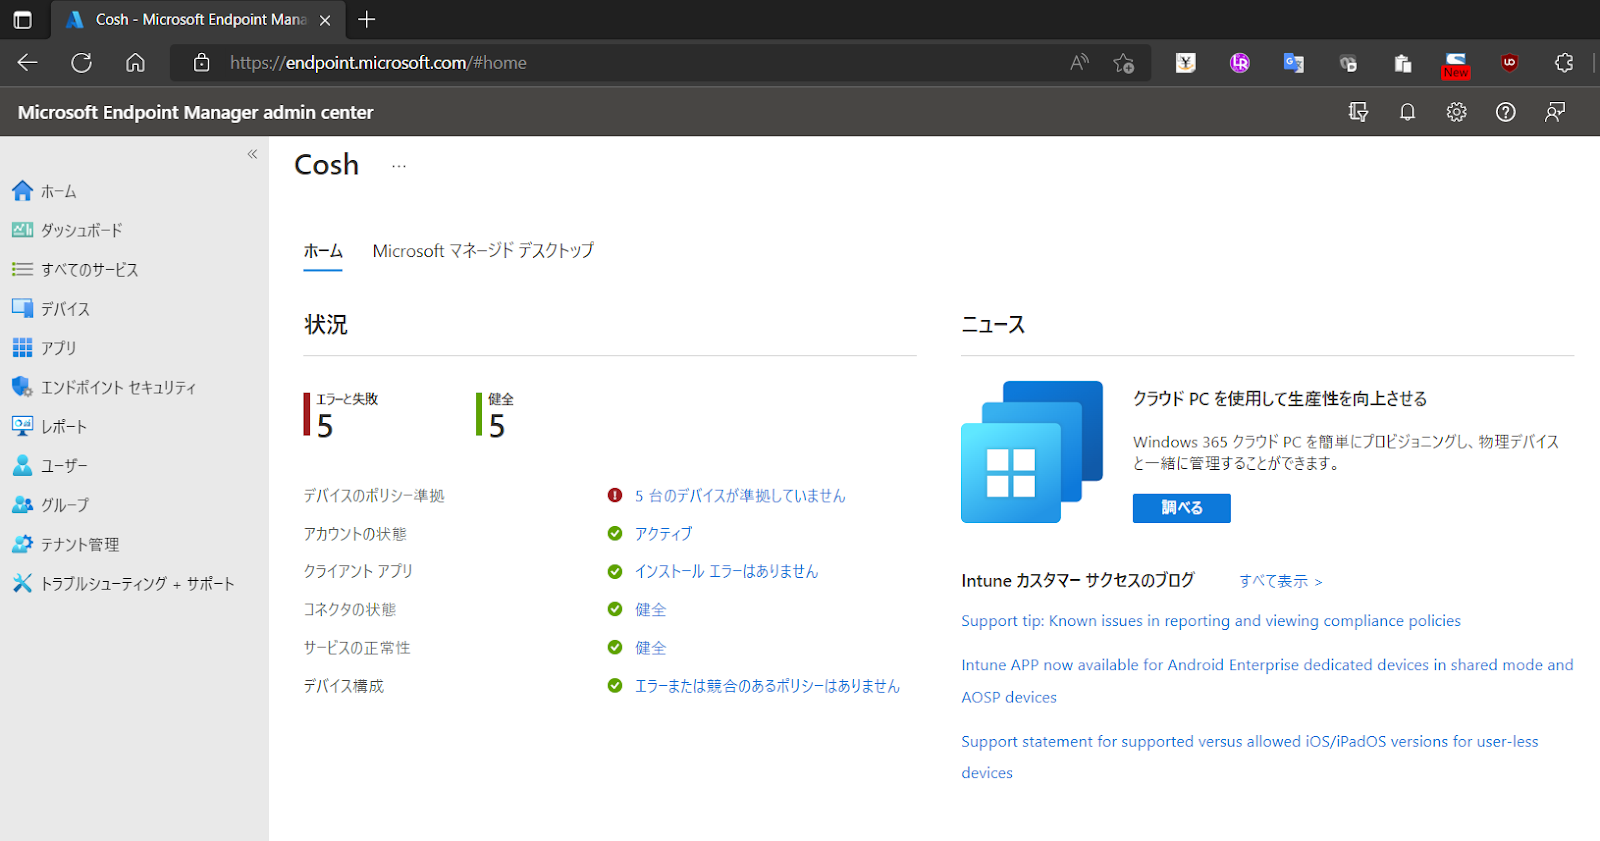Open アプリ in the left navigation

tap(58, 348)
